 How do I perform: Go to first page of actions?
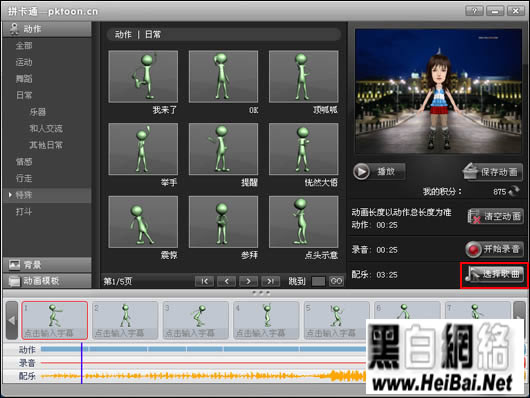coord(204,281)
